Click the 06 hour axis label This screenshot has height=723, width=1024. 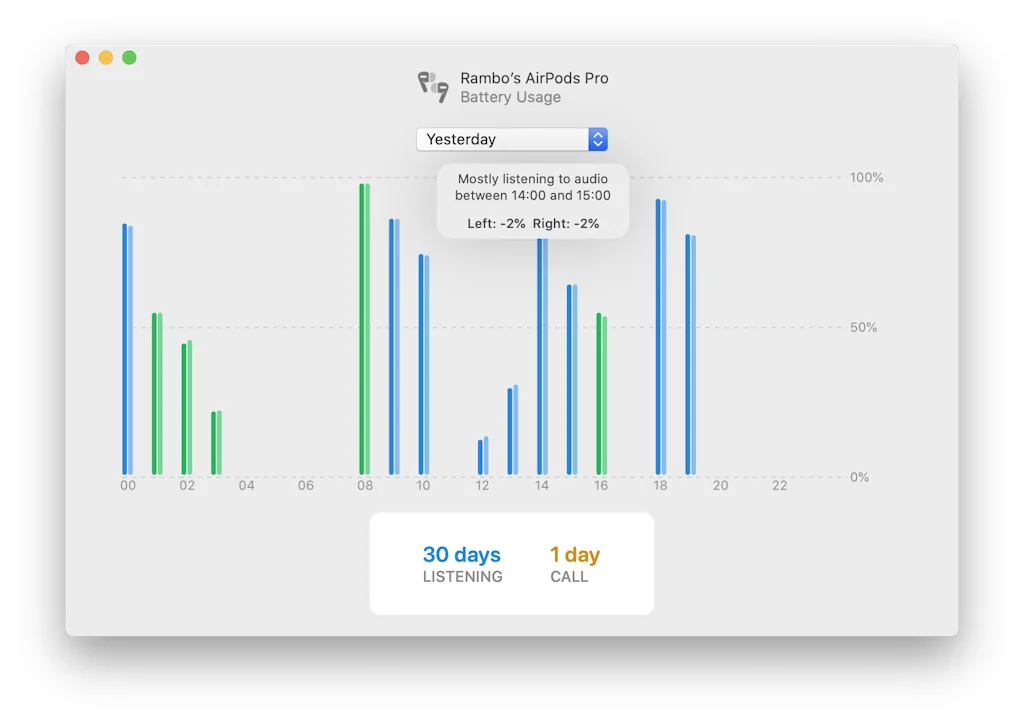tap(306, 485)
